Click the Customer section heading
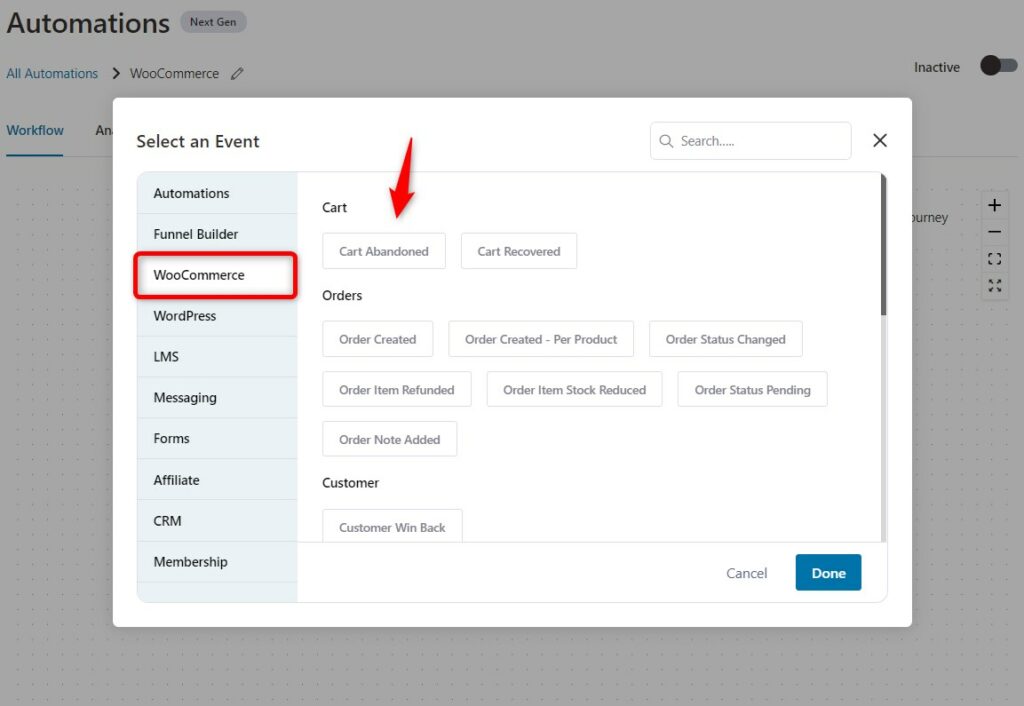The image size is (1024, 706). click(350, 483)
